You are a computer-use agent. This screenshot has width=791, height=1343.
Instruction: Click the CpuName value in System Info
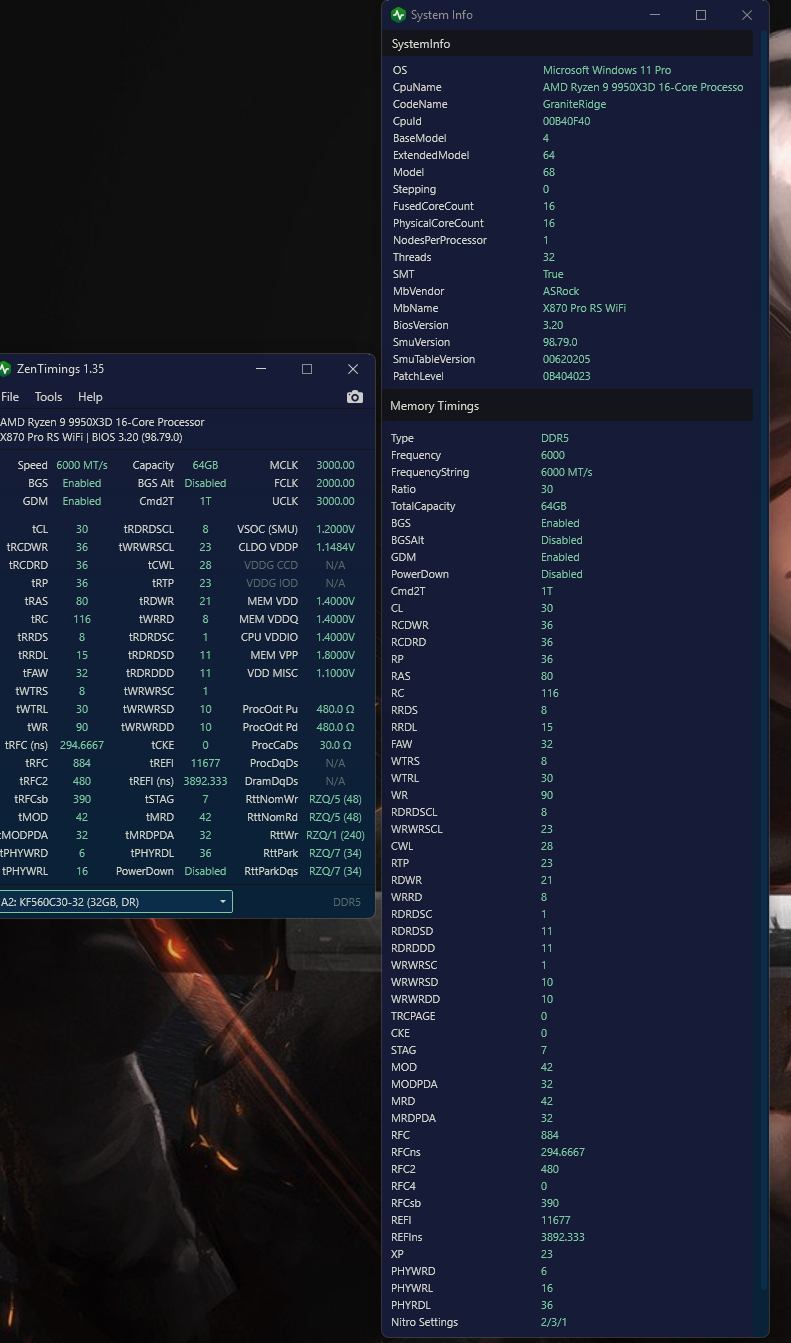(643, 87)
